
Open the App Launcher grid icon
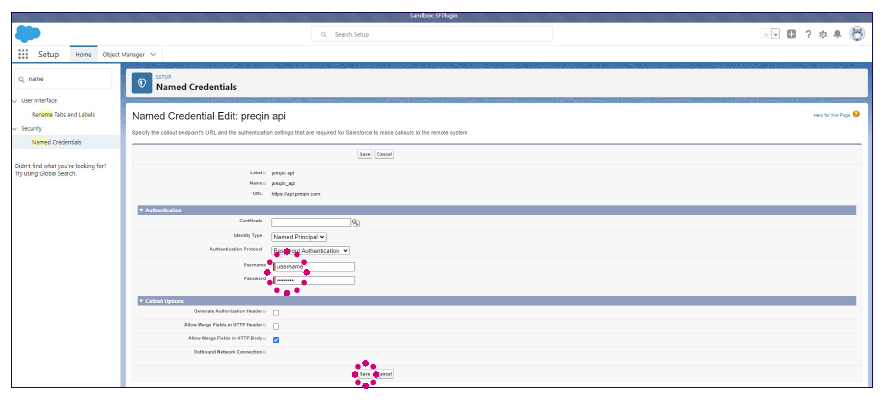pyautogui.click(x=23, y=54)
